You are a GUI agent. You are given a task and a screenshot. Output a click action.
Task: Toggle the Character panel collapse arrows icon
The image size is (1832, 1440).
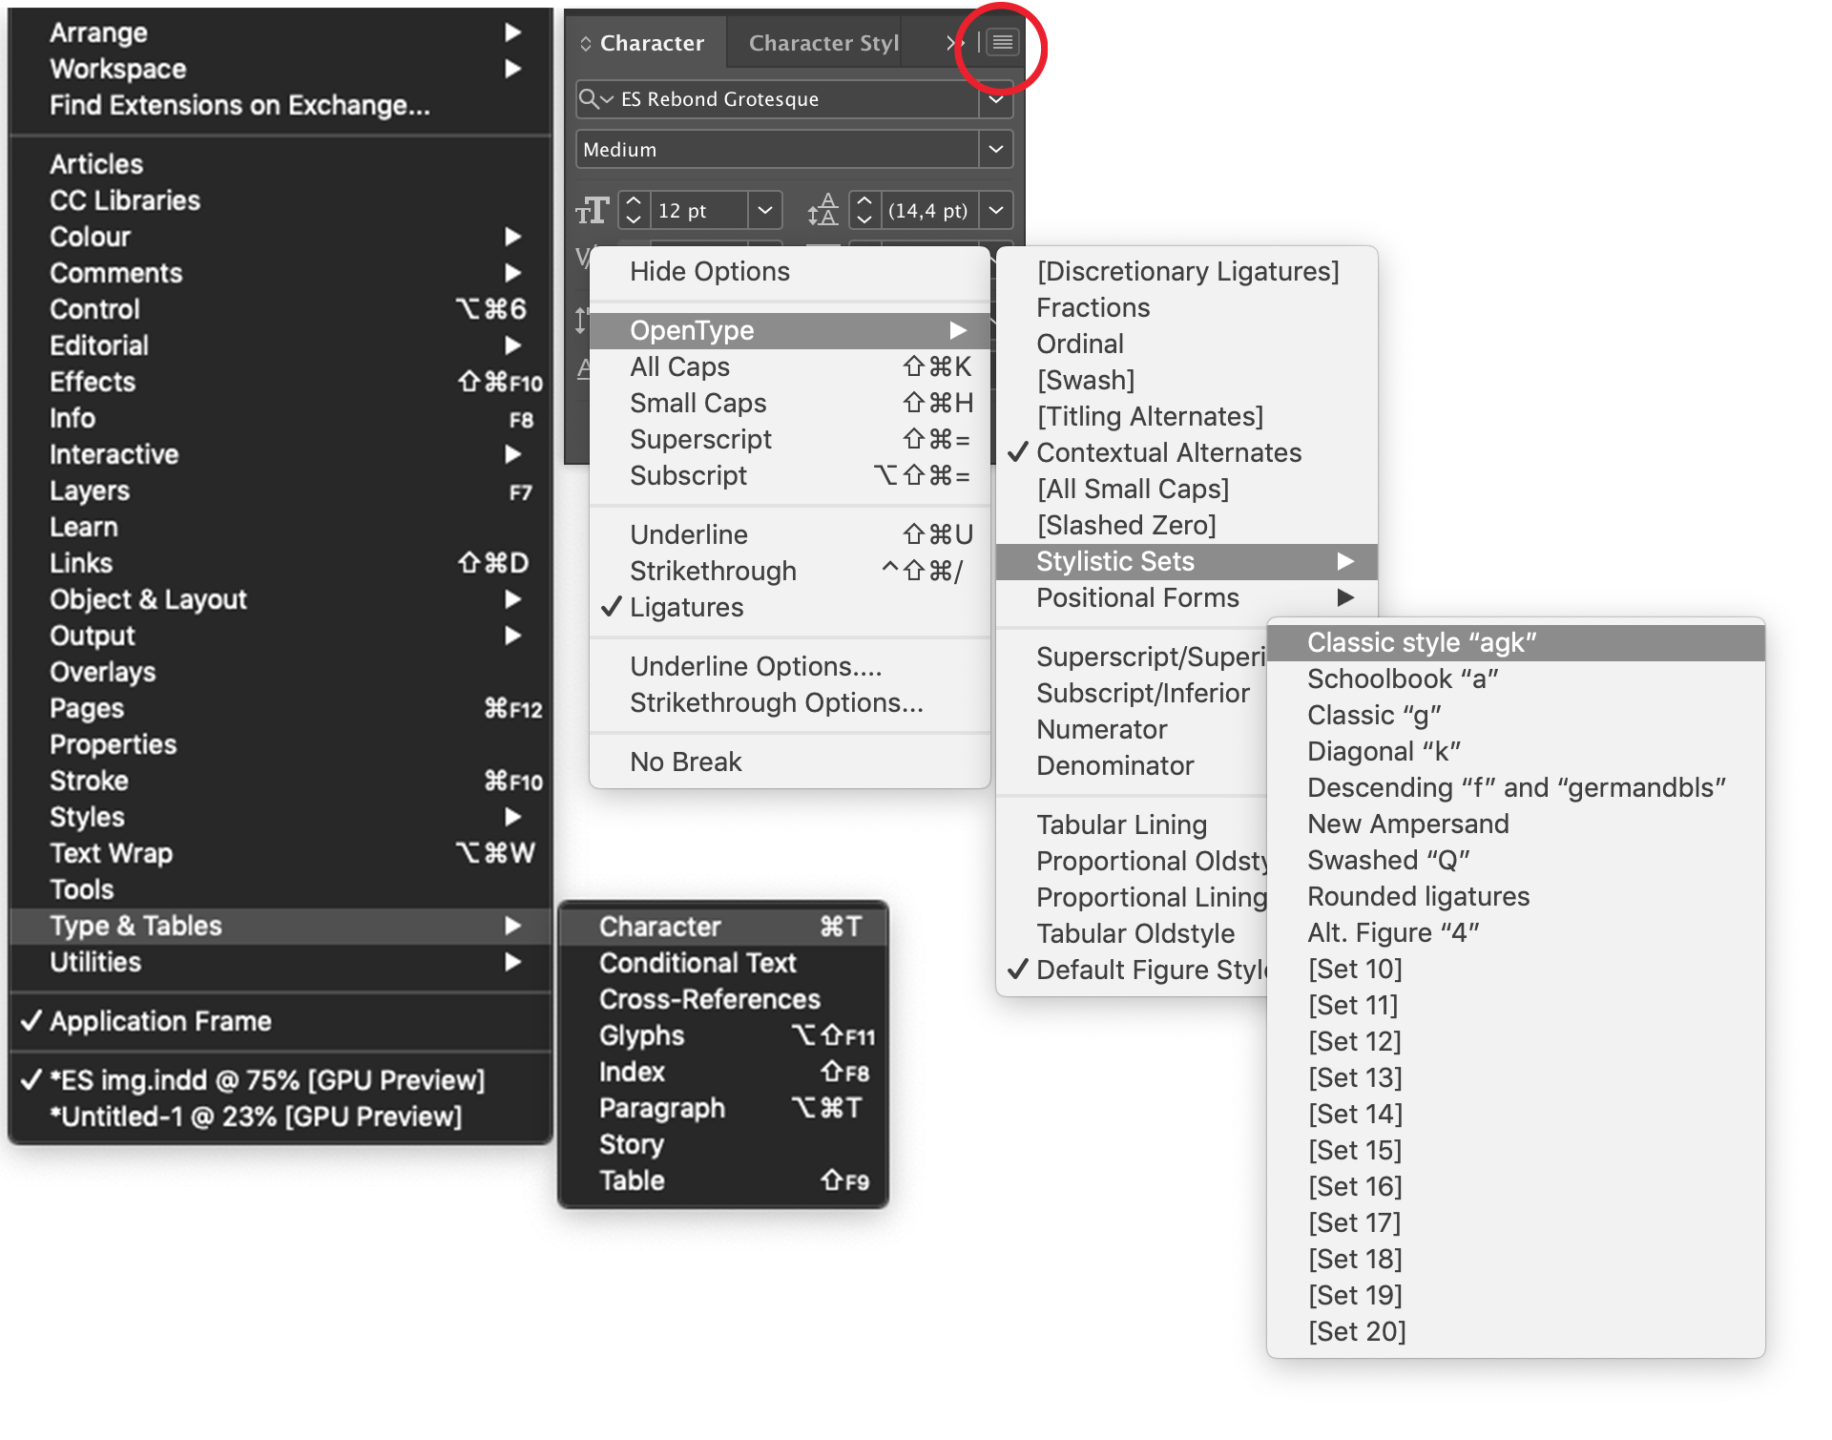[x=586, y=44]
